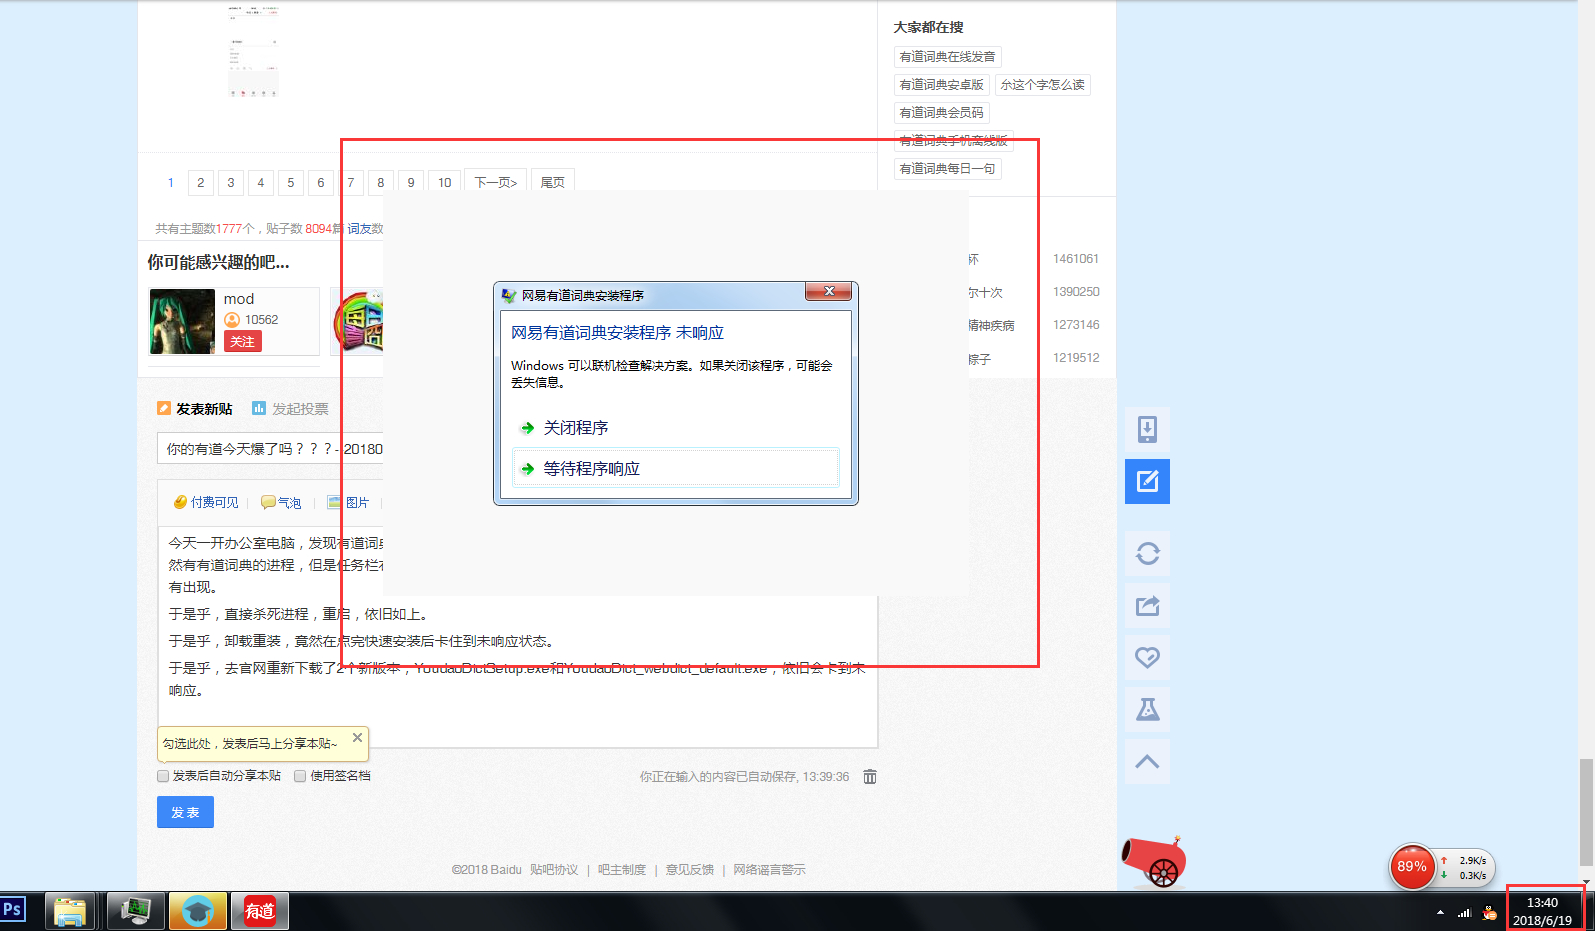Click the QQ penguin tray icon

pos(1490,912)
